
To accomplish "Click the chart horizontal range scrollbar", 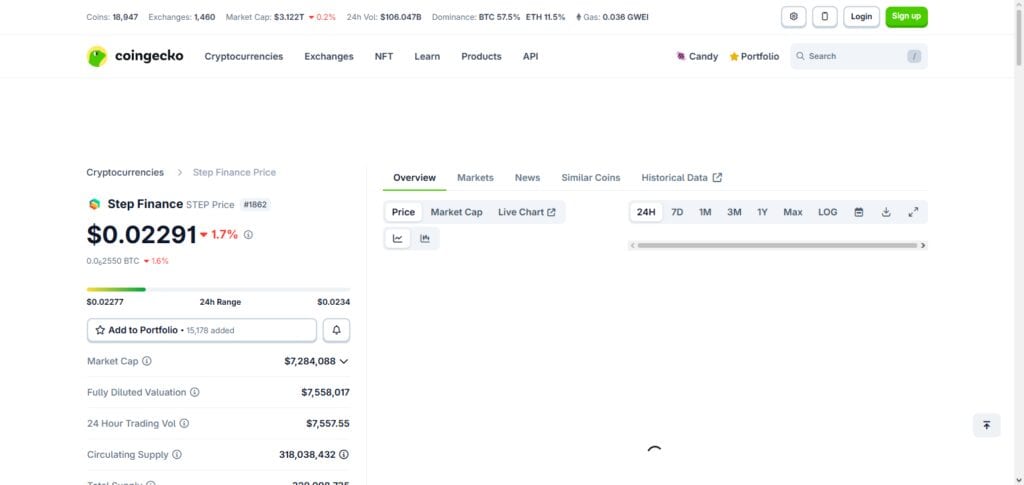I will (x=777, y=245).
